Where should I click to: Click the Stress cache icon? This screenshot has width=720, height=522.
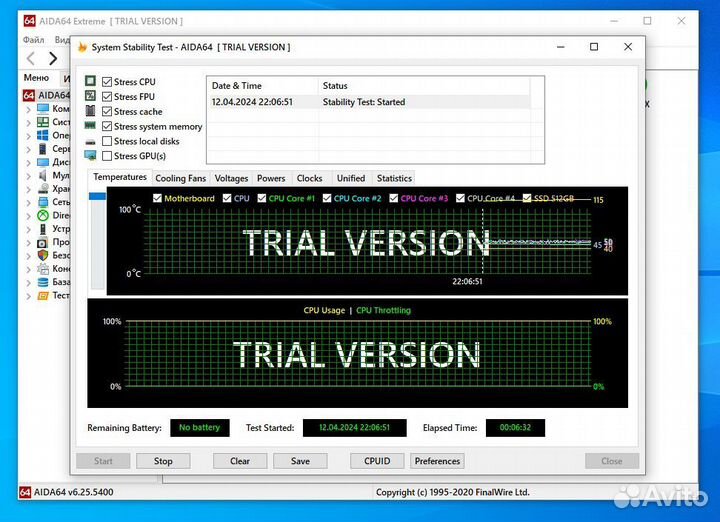coord(90,111)
